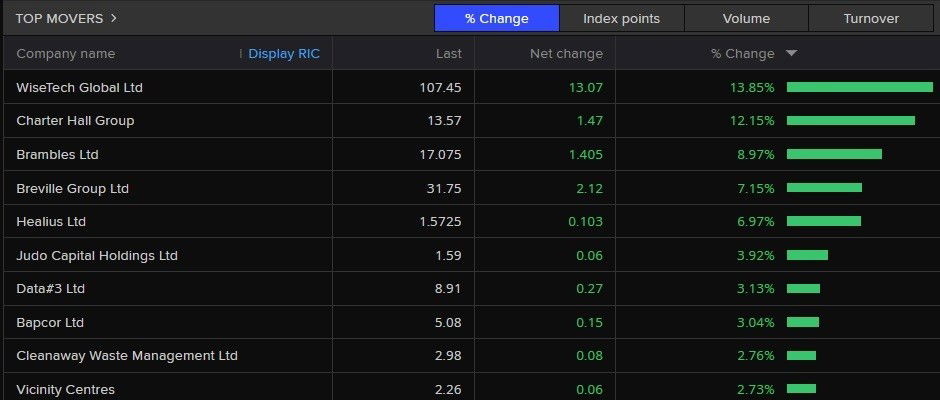Select Judo Capital Holdings Ltd
Screen dimensions: 940x400
coord(97,255)
